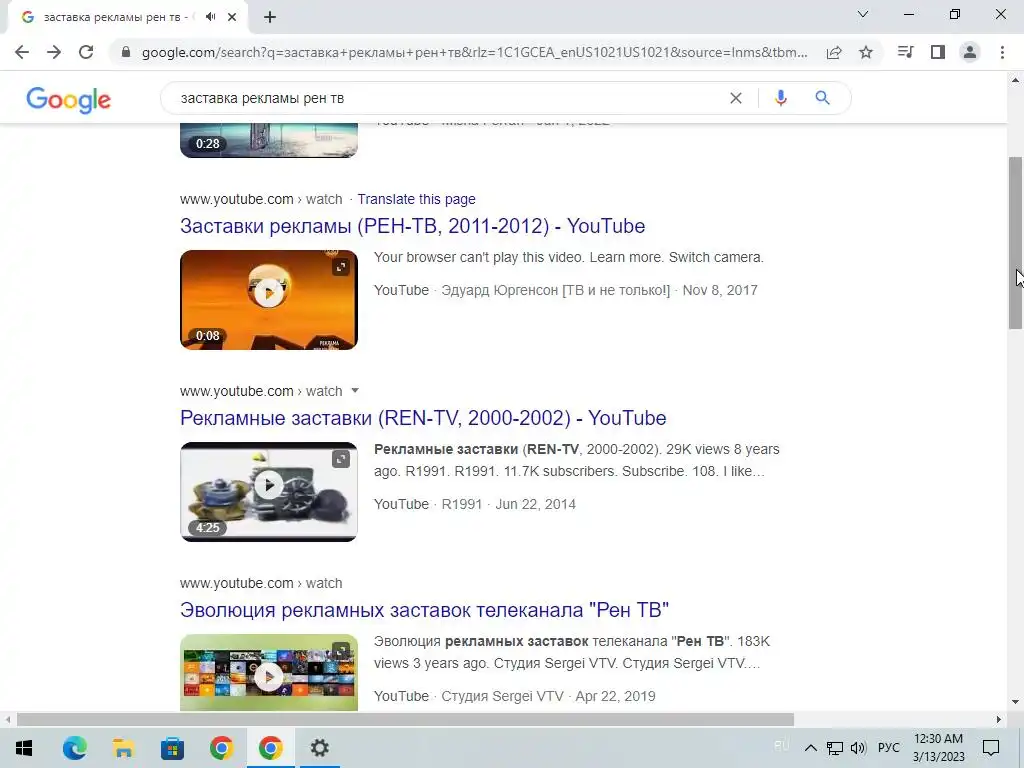Open the notification center icon
Viewport: 1024px width, 768px height.
tap(991, 748)
